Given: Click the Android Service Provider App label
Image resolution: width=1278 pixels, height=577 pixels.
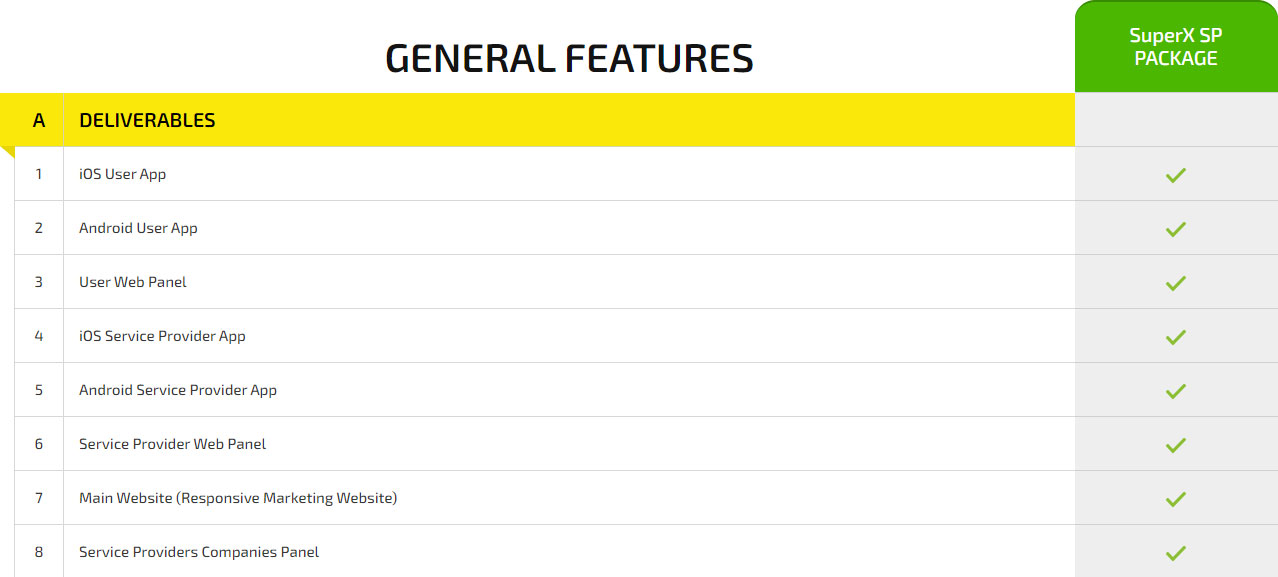Looking at the screenshot, I should 178,390.
